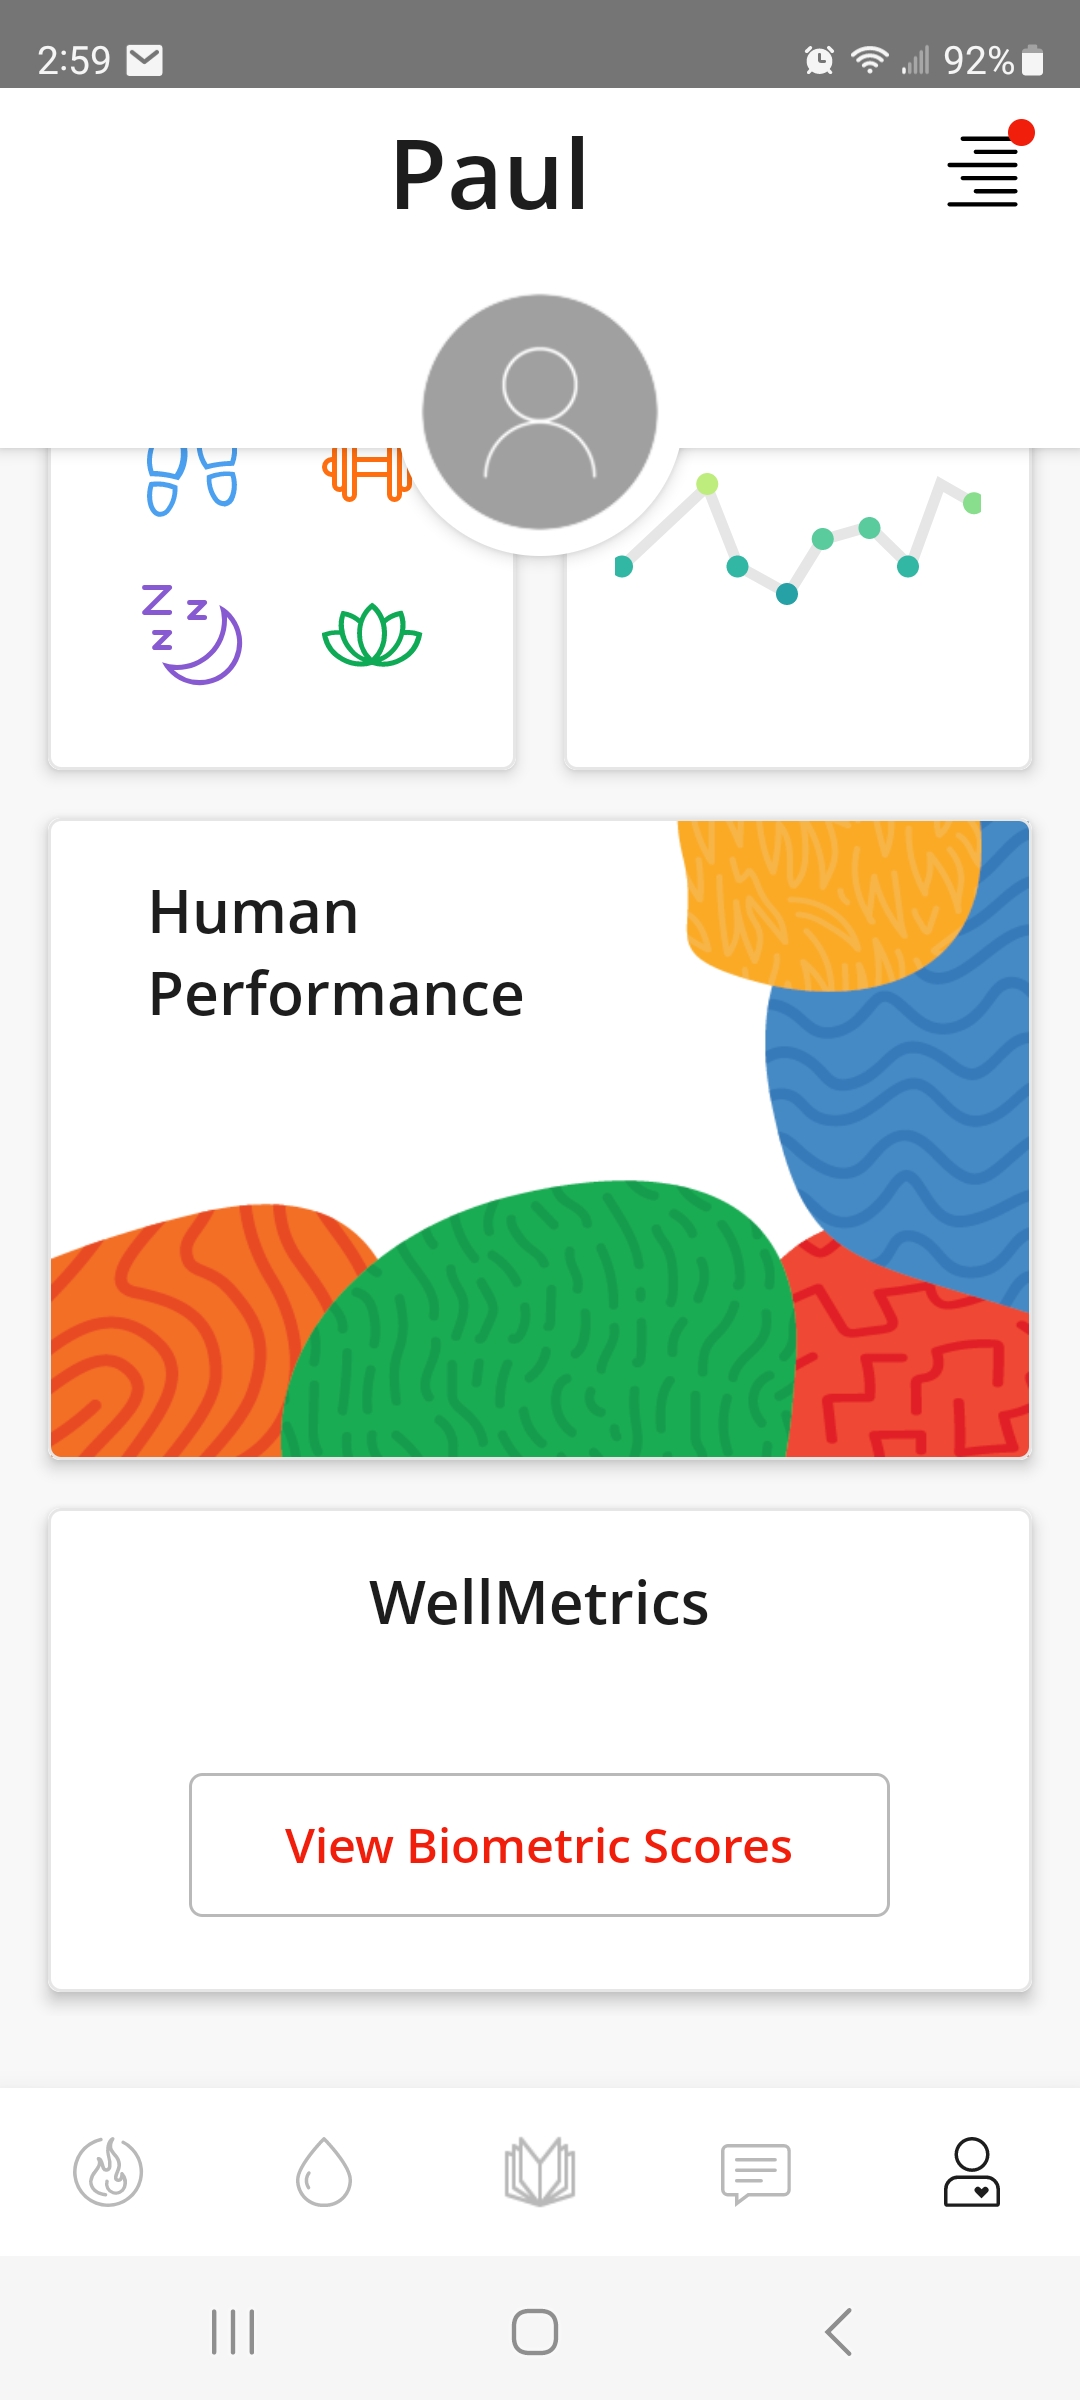
Task: Select the purple sleep moon icon
Action: (x=192, y=634)
